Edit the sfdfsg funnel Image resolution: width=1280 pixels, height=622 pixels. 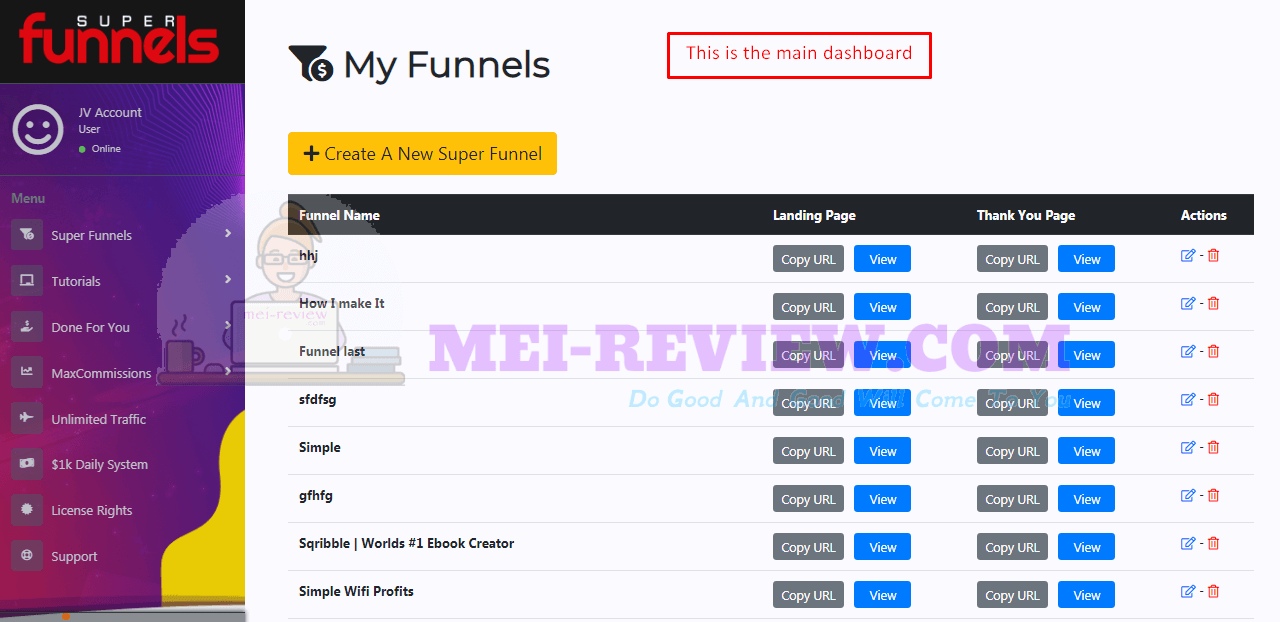click(1188, 400)
